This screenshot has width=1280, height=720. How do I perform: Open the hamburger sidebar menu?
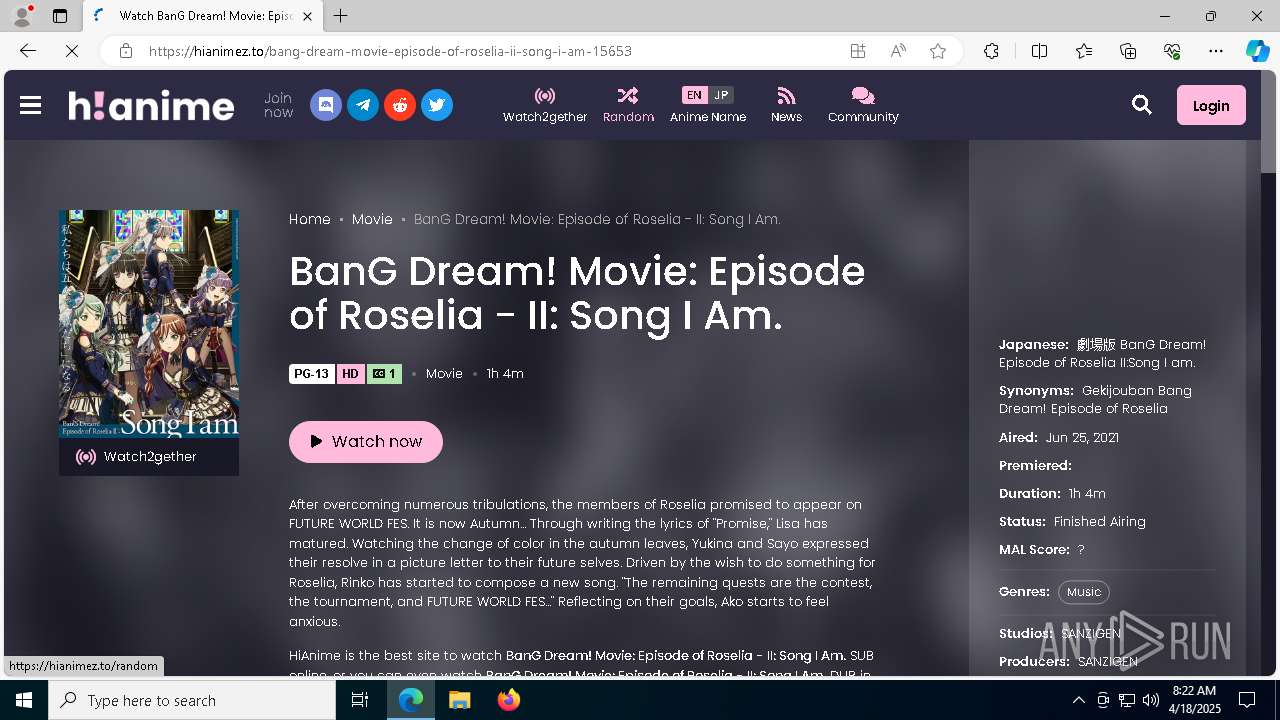pyautogui.click(x=30, y=105)
